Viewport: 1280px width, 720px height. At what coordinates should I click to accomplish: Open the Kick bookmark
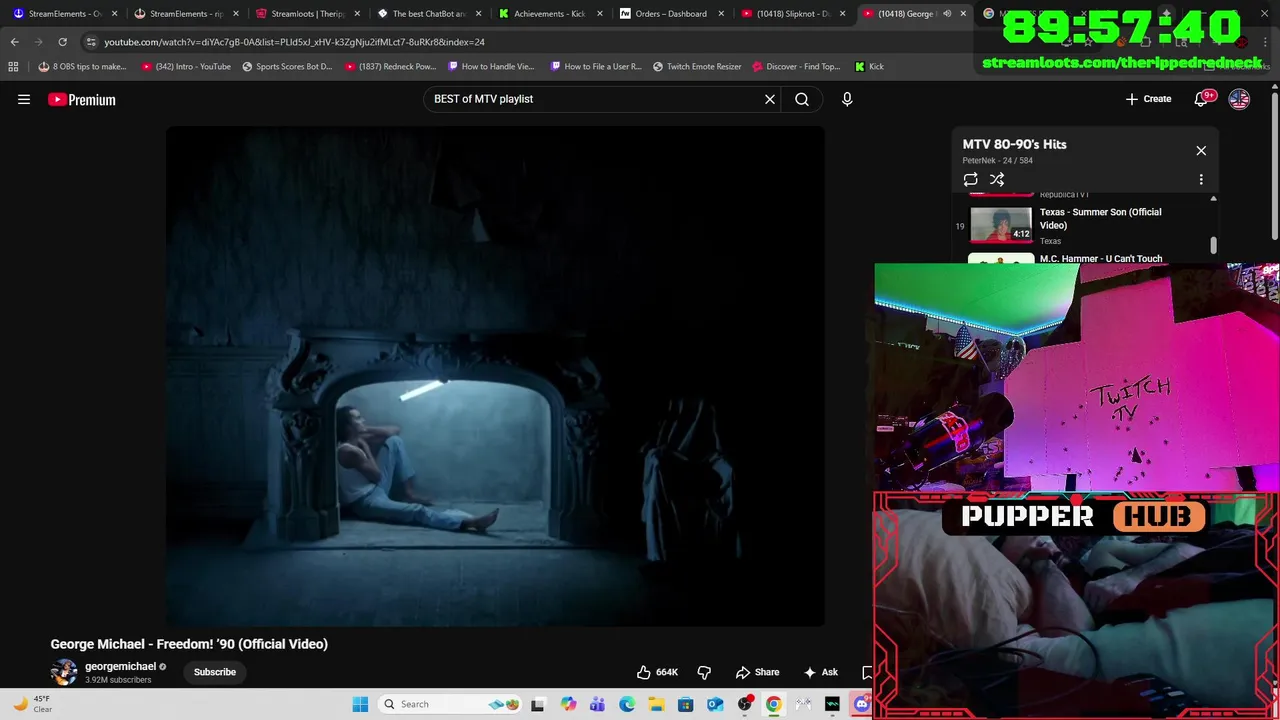pyautogui.click(x=869, y=66)
